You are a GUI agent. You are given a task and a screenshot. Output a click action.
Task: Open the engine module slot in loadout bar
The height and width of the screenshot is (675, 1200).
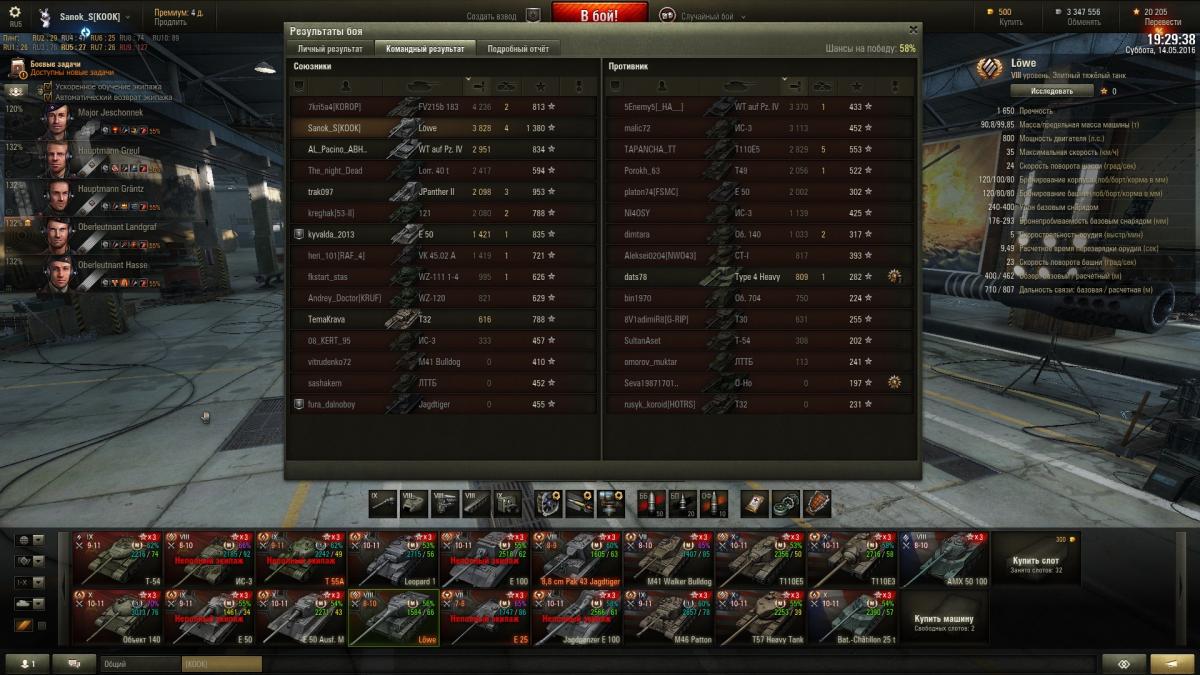tap(445, 504)
